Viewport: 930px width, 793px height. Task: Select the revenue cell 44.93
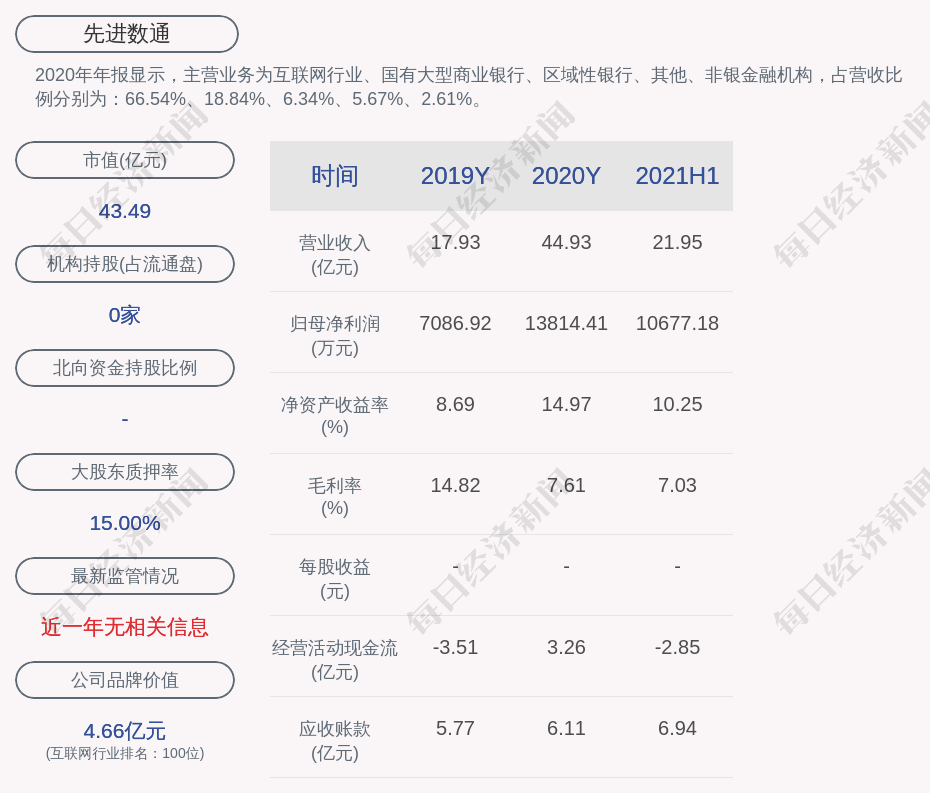click(566, 243)
